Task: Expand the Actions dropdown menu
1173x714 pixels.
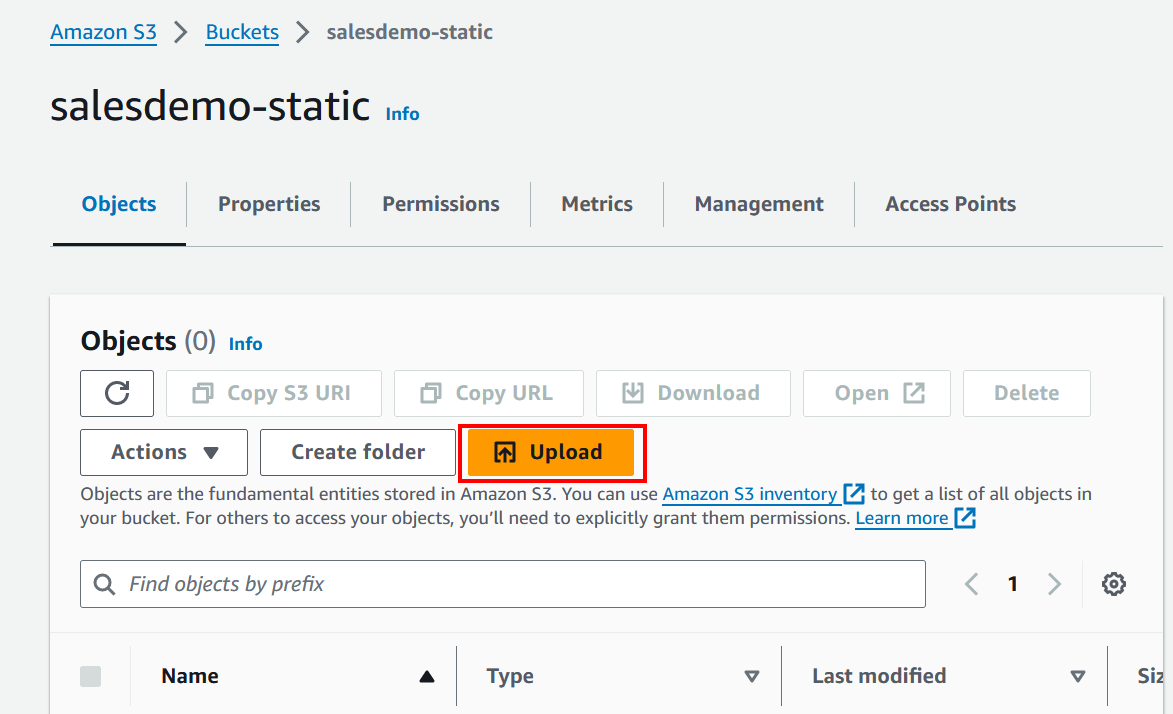Action: (x=164, y=452)
